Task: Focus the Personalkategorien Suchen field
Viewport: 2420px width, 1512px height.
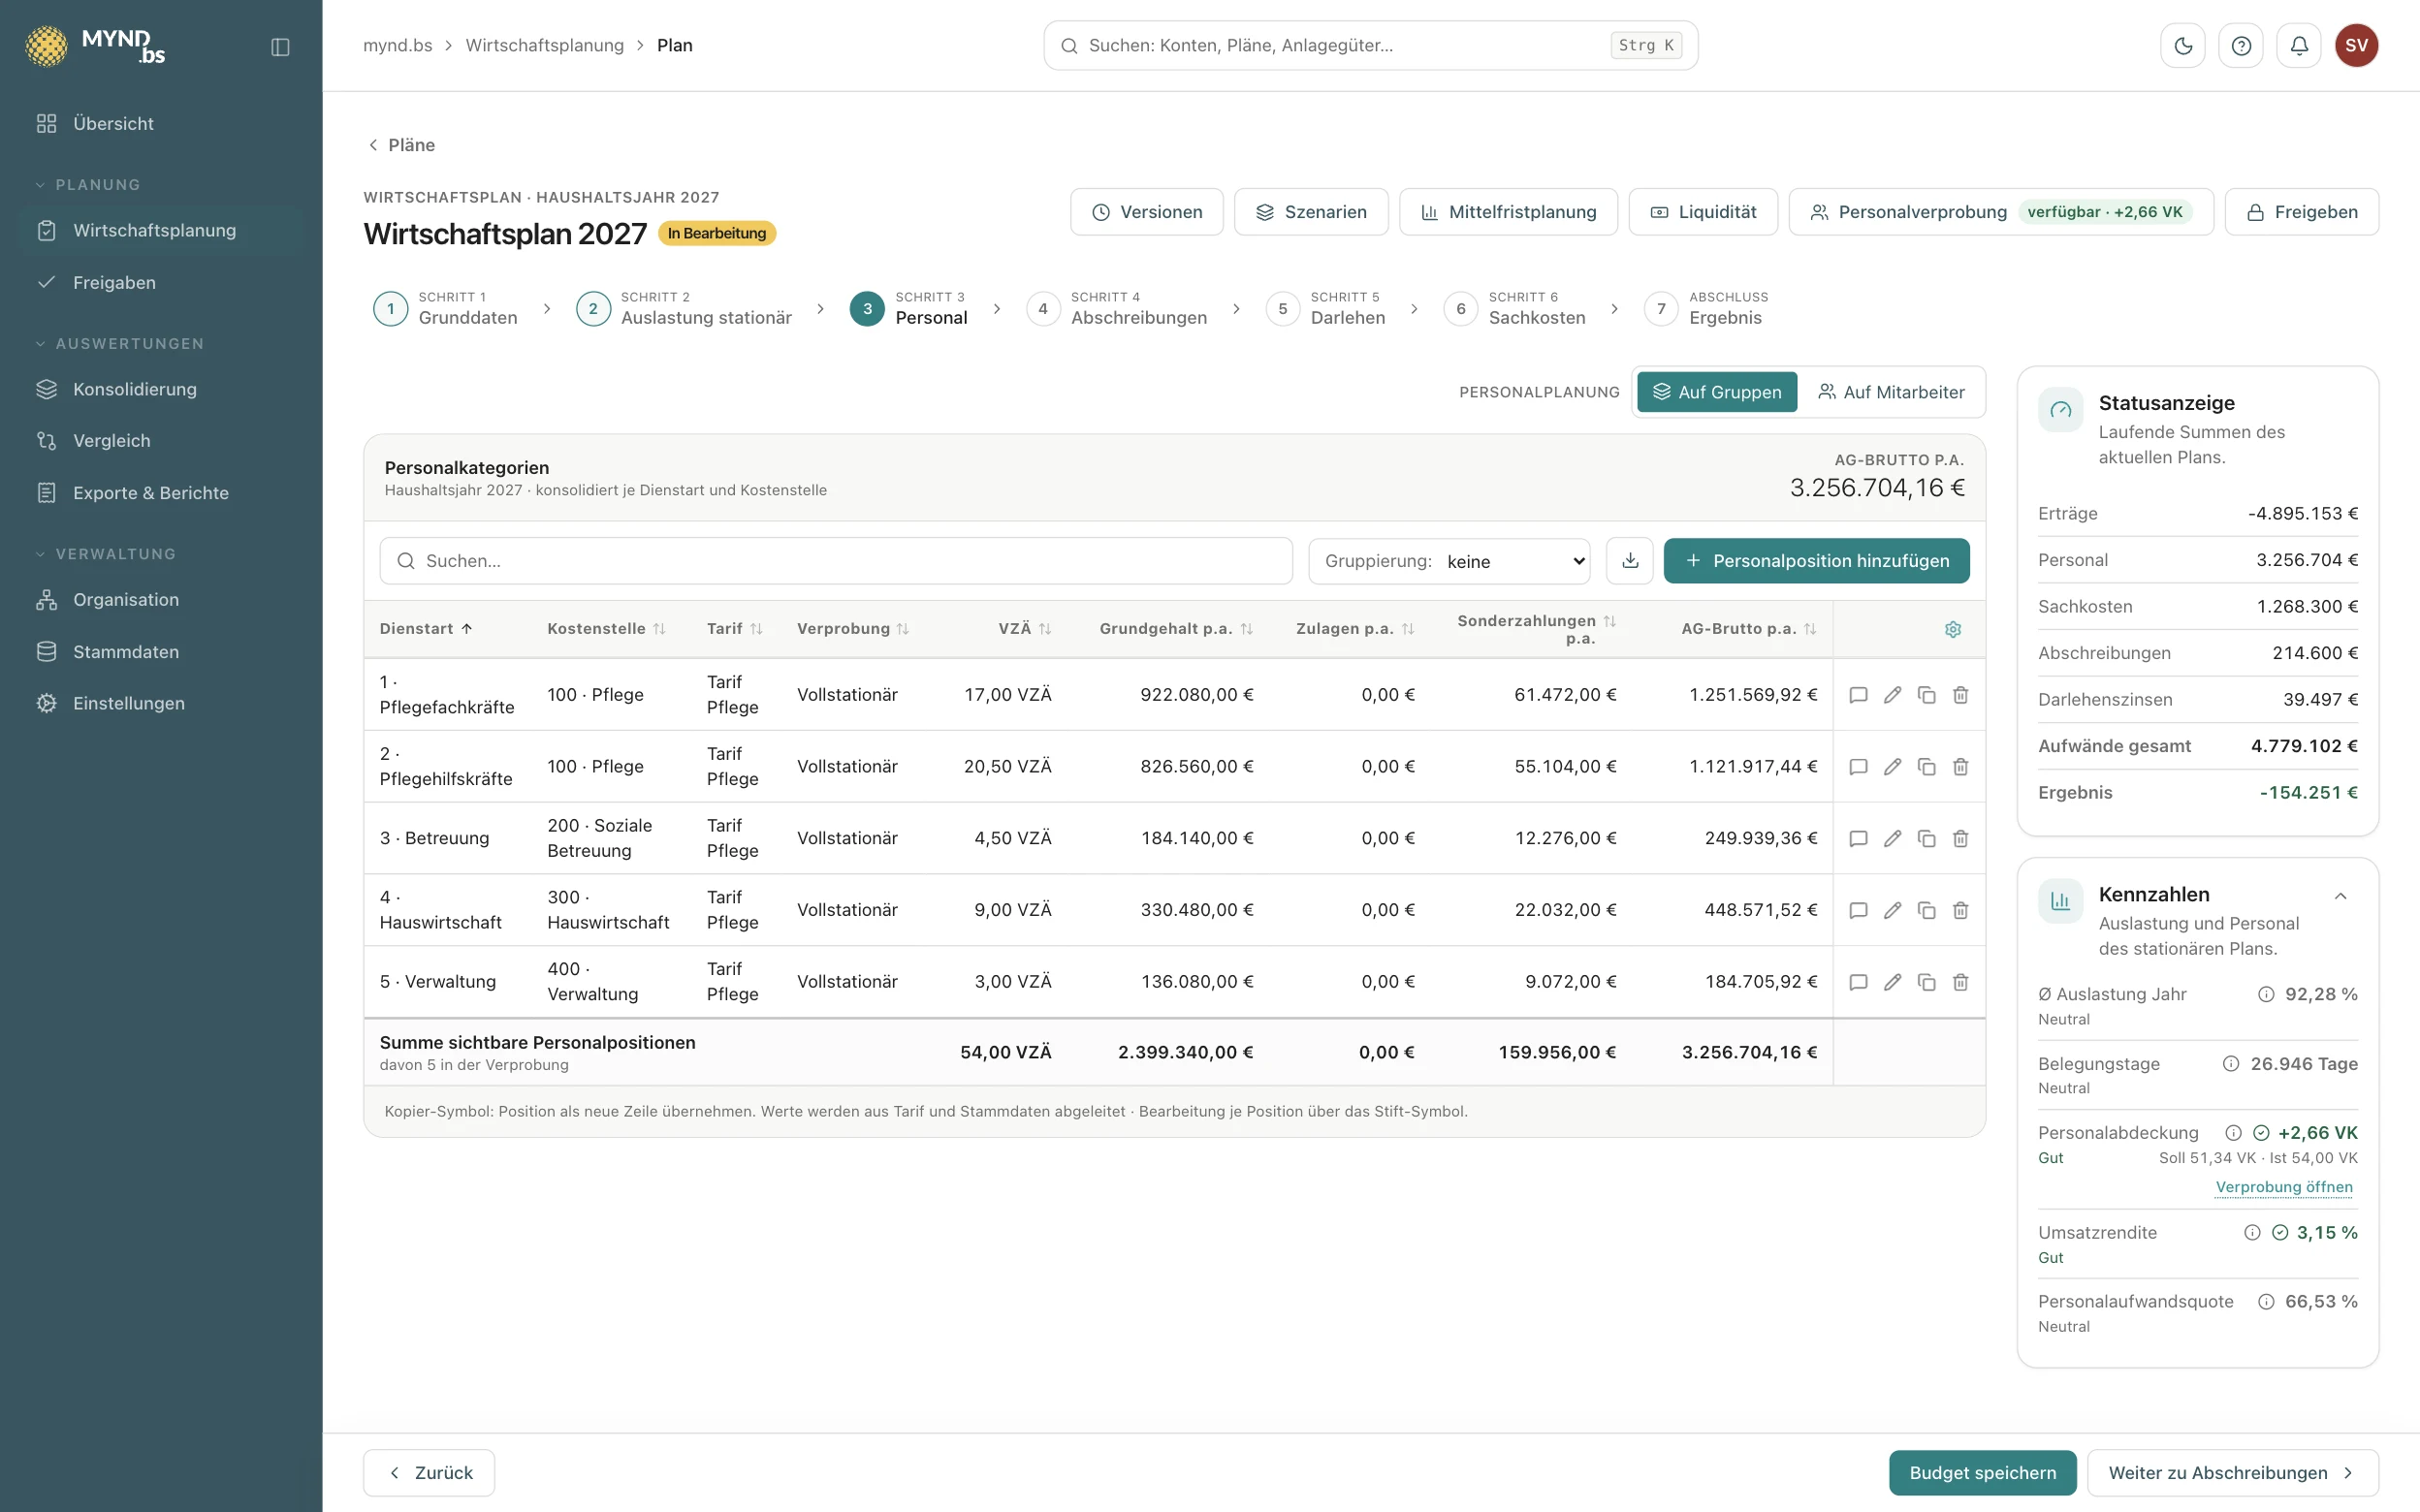Action: [836, 561]
